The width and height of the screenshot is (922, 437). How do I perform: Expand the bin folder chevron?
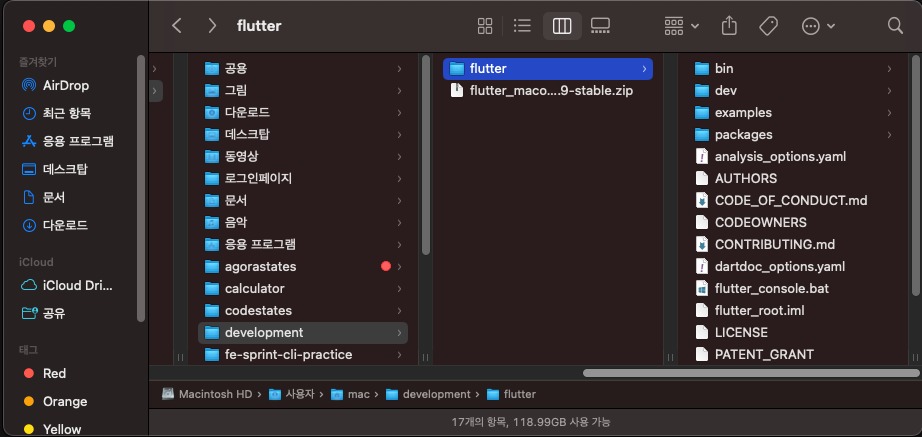(x=890, y=69)
